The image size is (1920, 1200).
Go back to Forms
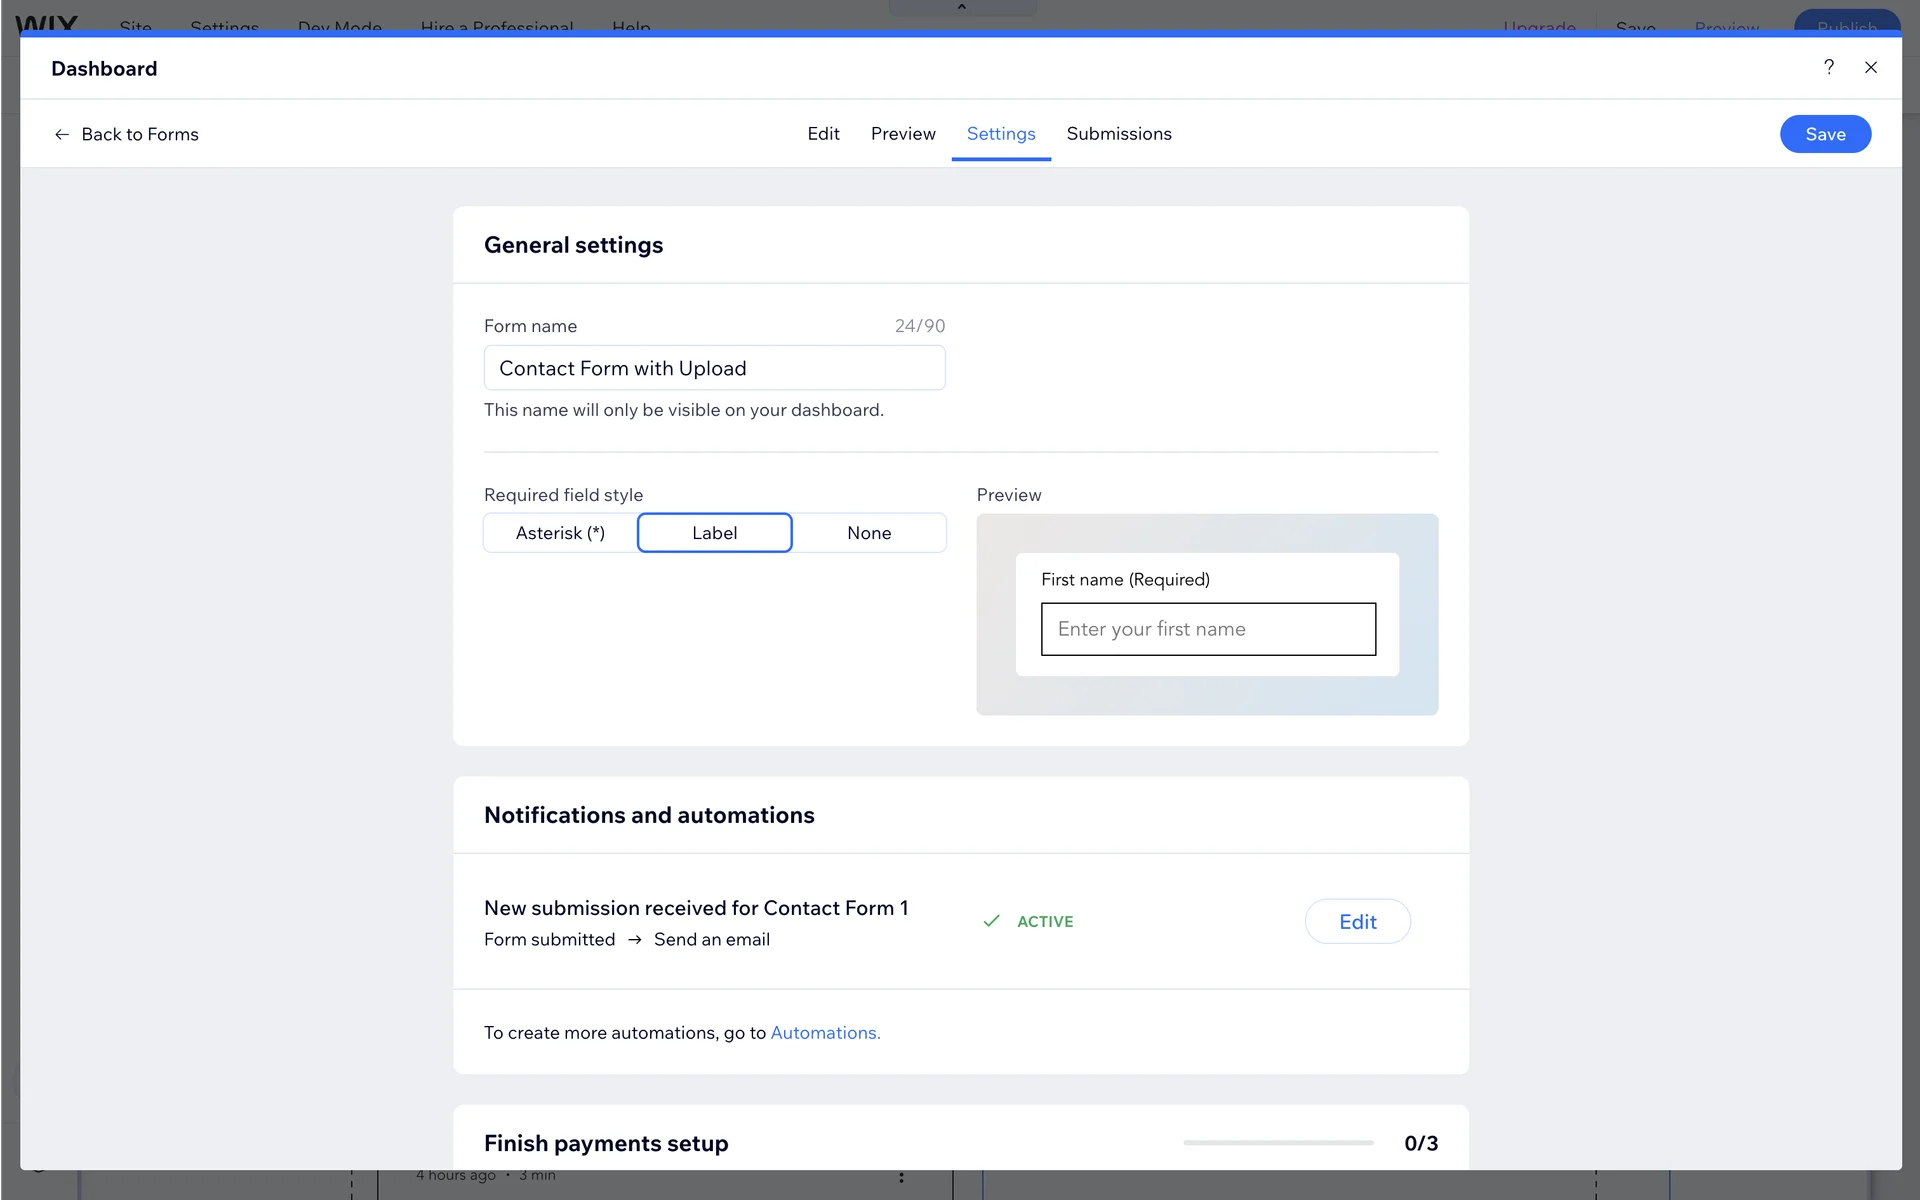pos(140,134)
